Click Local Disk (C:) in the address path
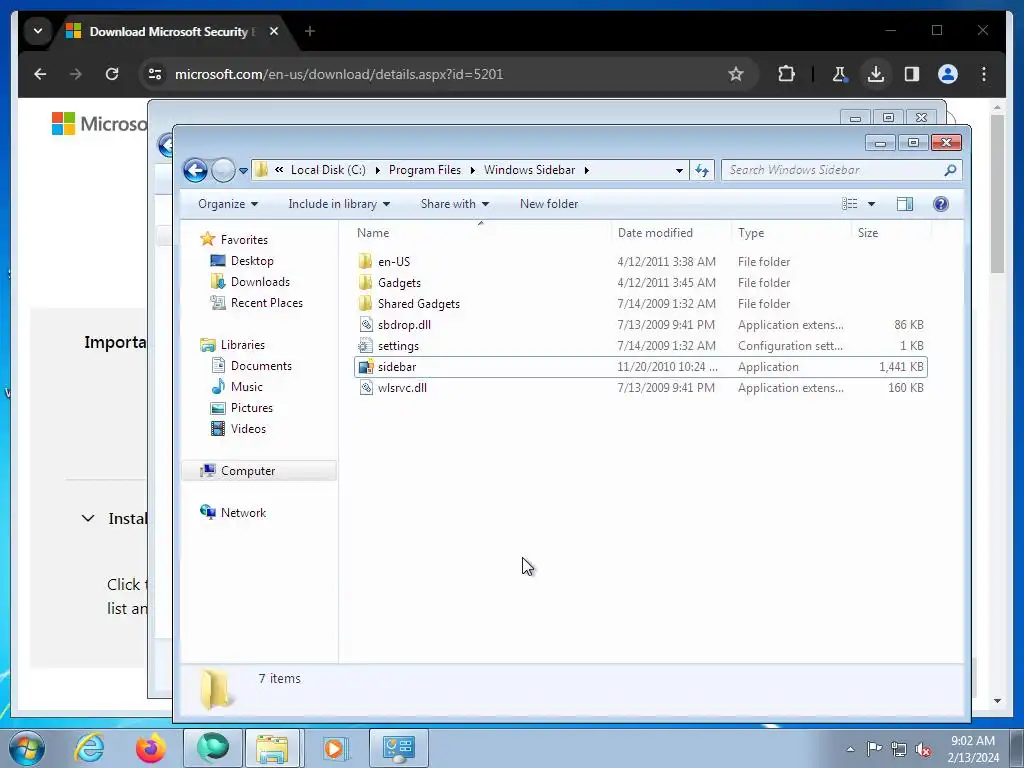 328,170
